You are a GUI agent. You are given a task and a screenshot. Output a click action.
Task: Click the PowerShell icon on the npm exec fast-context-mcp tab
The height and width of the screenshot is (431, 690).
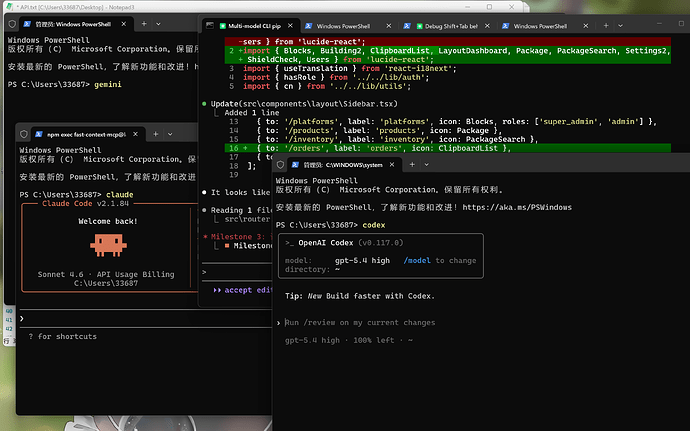[x=39, y=134]
